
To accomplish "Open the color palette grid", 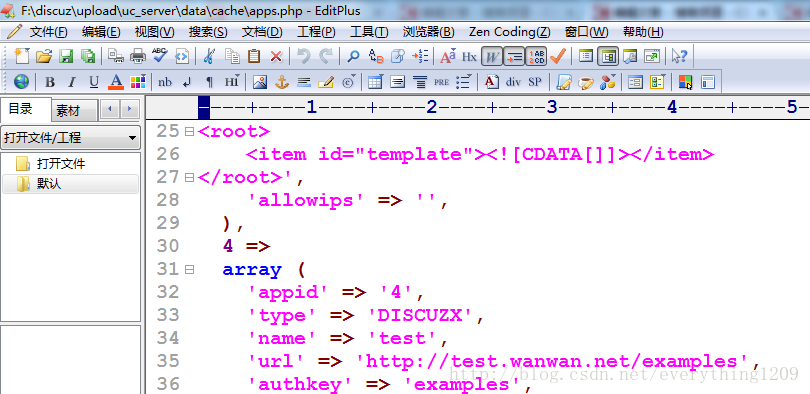I will tap(137, 82).
